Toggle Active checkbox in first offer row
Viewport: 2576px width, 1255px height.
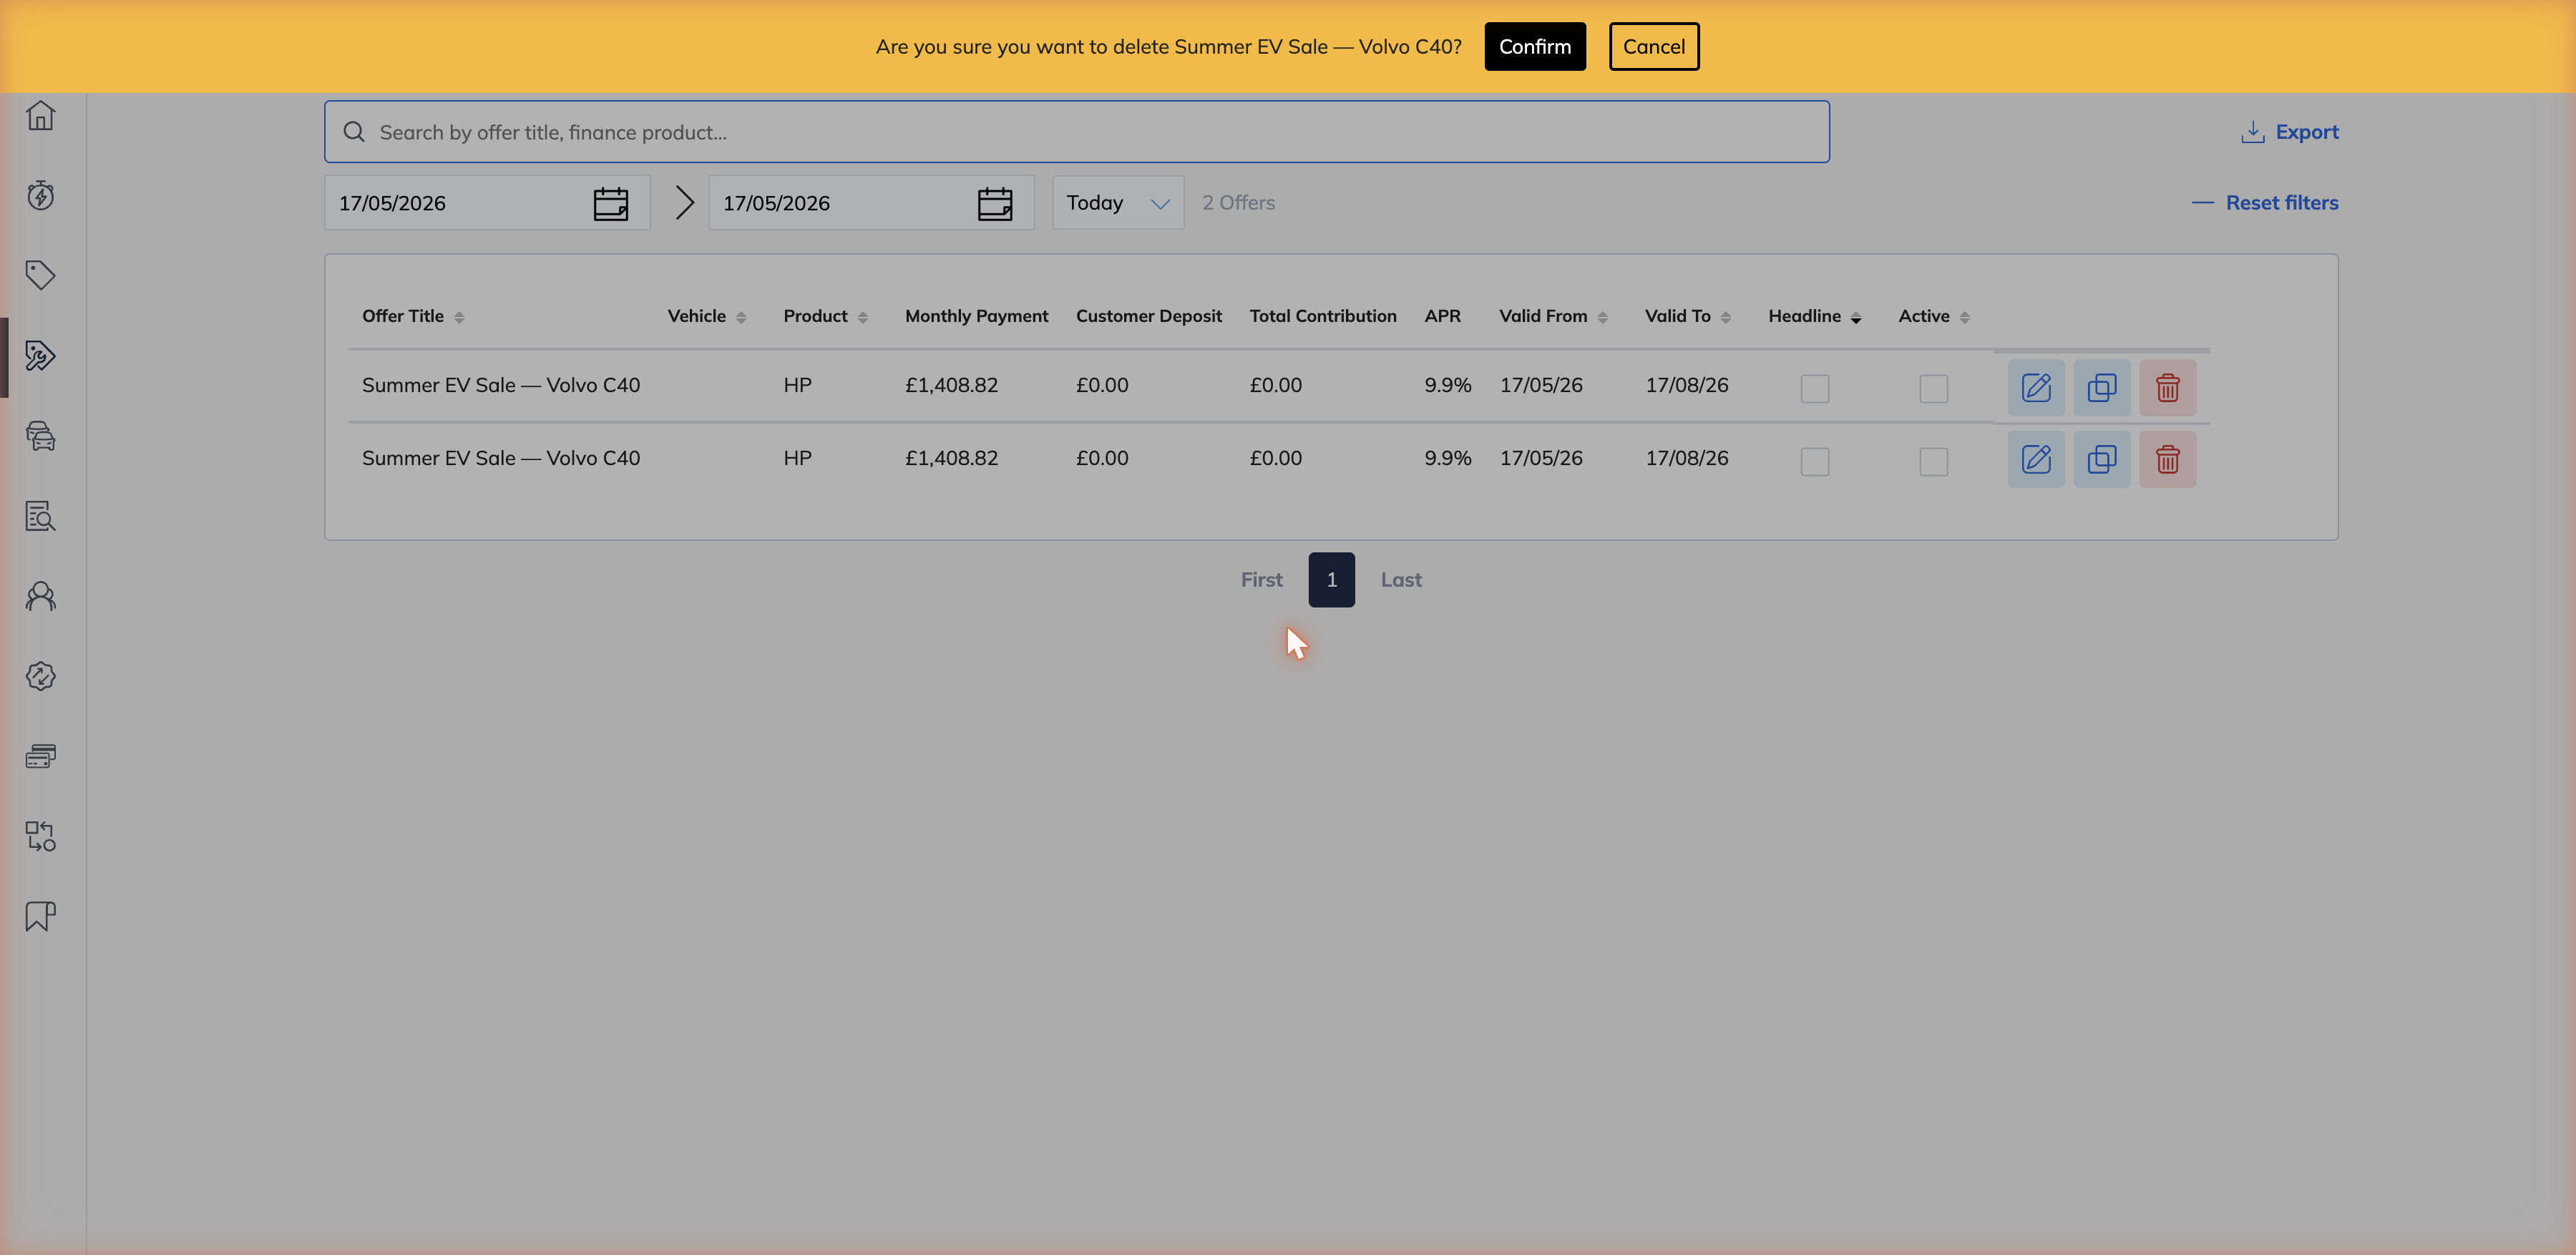(1934, 388)
